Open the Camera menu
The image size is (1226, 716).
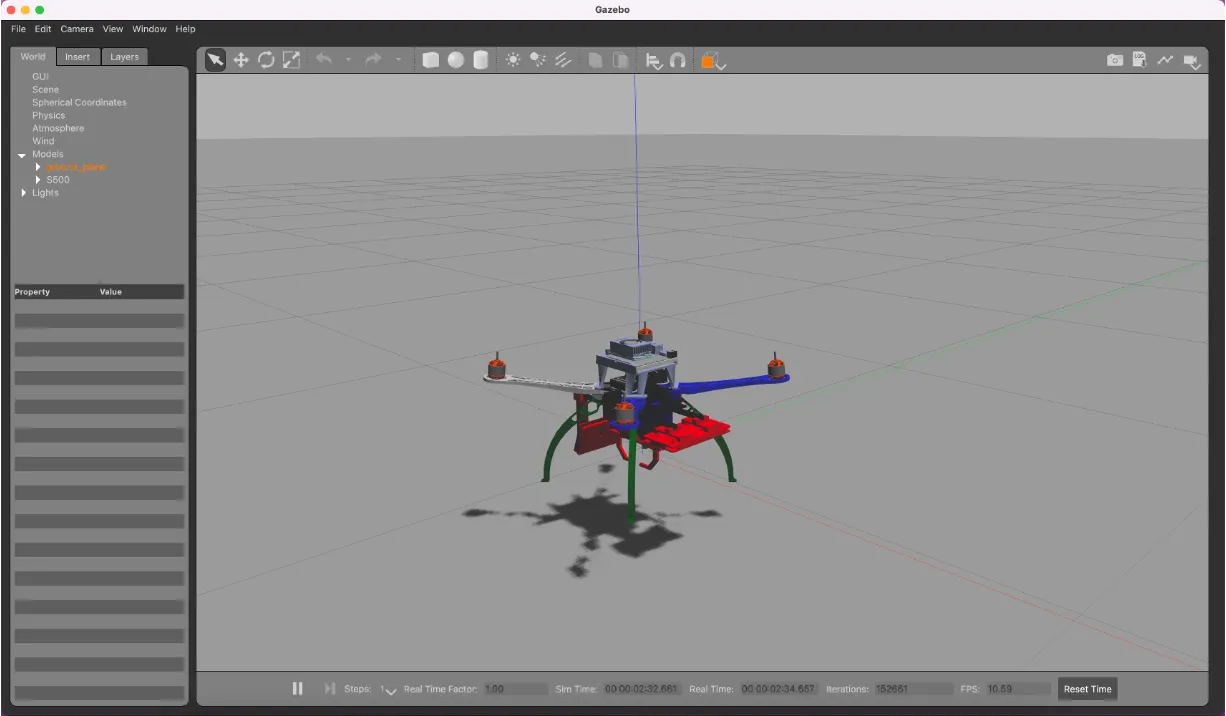click(77, 29)
